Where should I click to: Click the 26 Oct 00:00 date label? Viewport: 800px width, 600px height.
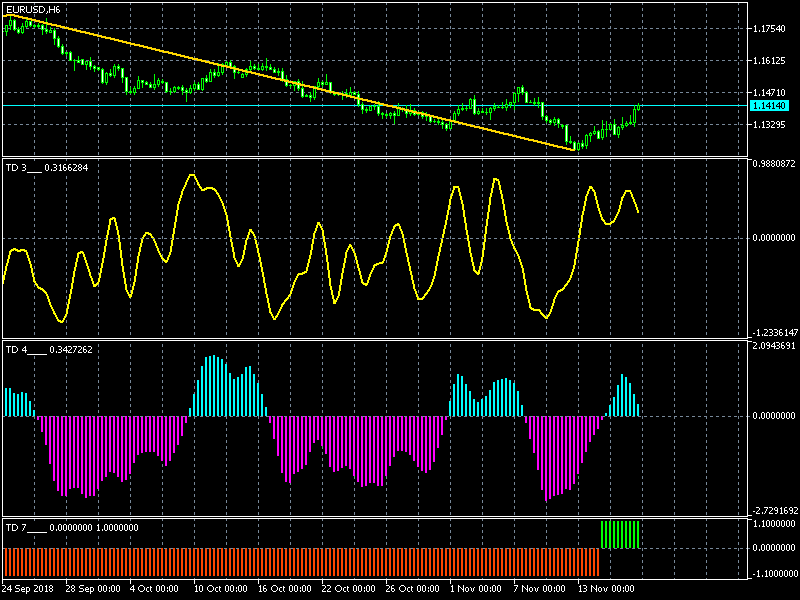coord(412,588)
